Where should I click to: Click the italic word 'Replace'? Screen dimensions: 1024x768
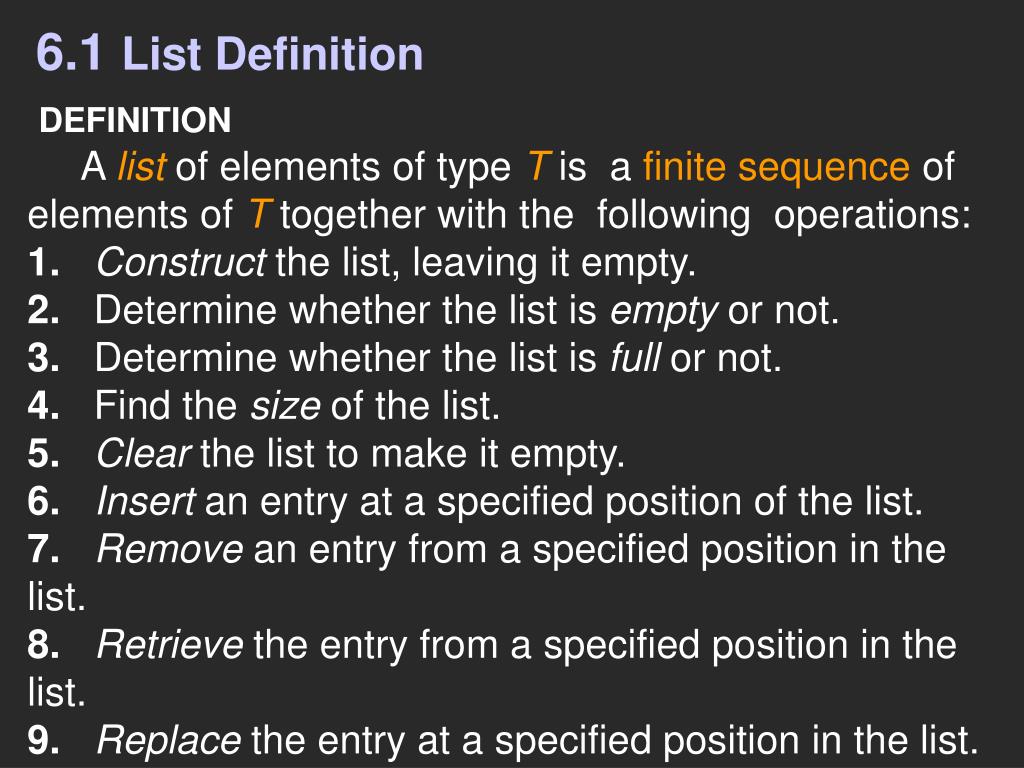tap(169, 741)
